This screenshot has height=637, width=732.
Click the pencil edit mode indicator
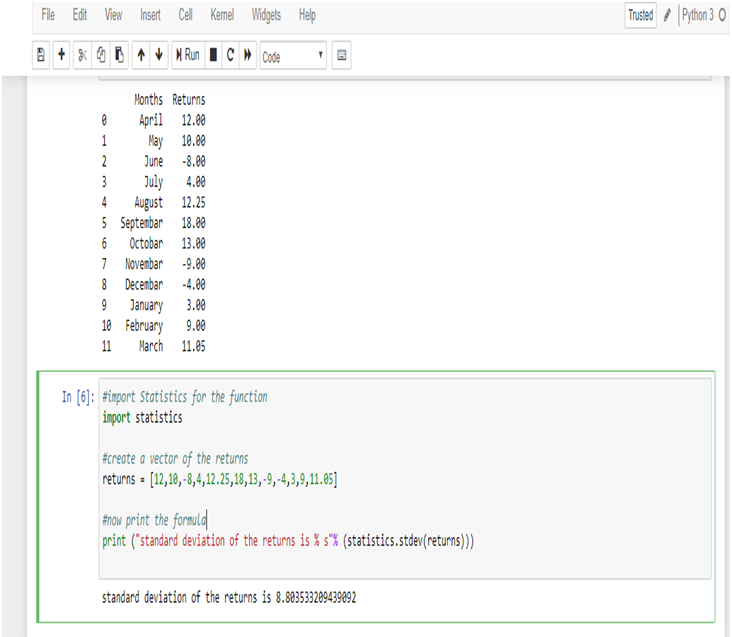pos(667,15)
